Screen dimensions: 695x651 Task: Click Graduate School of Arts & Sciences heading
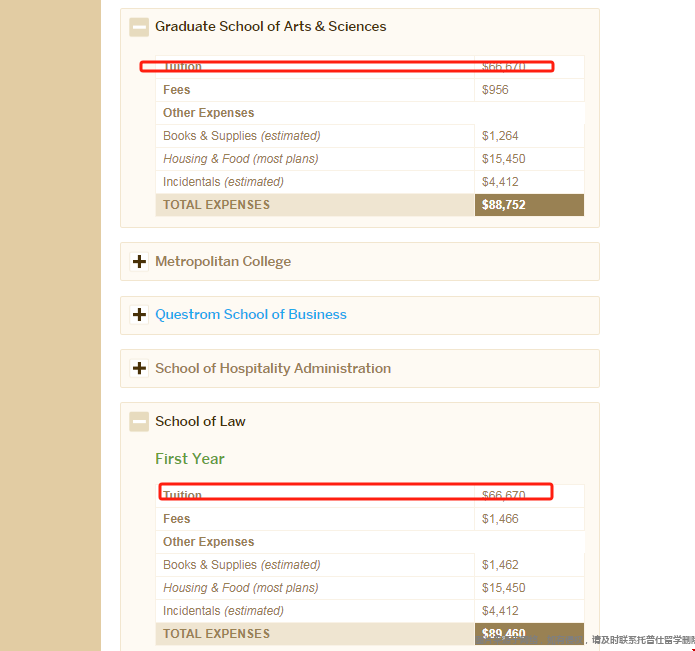pyautogui.click(x=270, y=27)
